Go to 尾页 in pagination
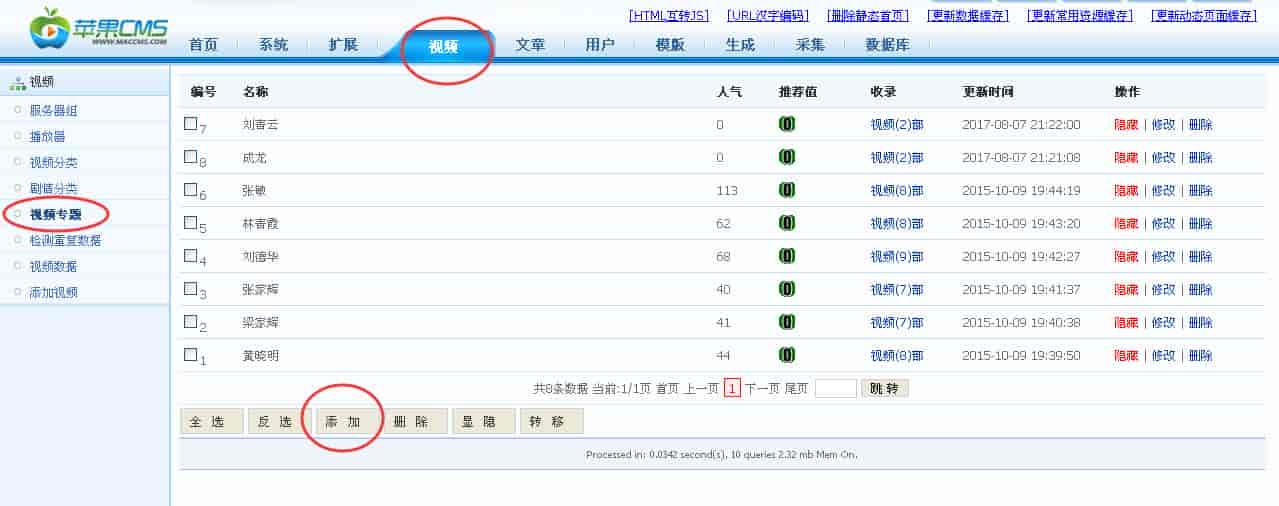This screenshot has width=1279, height=506. pyautogui.click(x=797, y=388)
